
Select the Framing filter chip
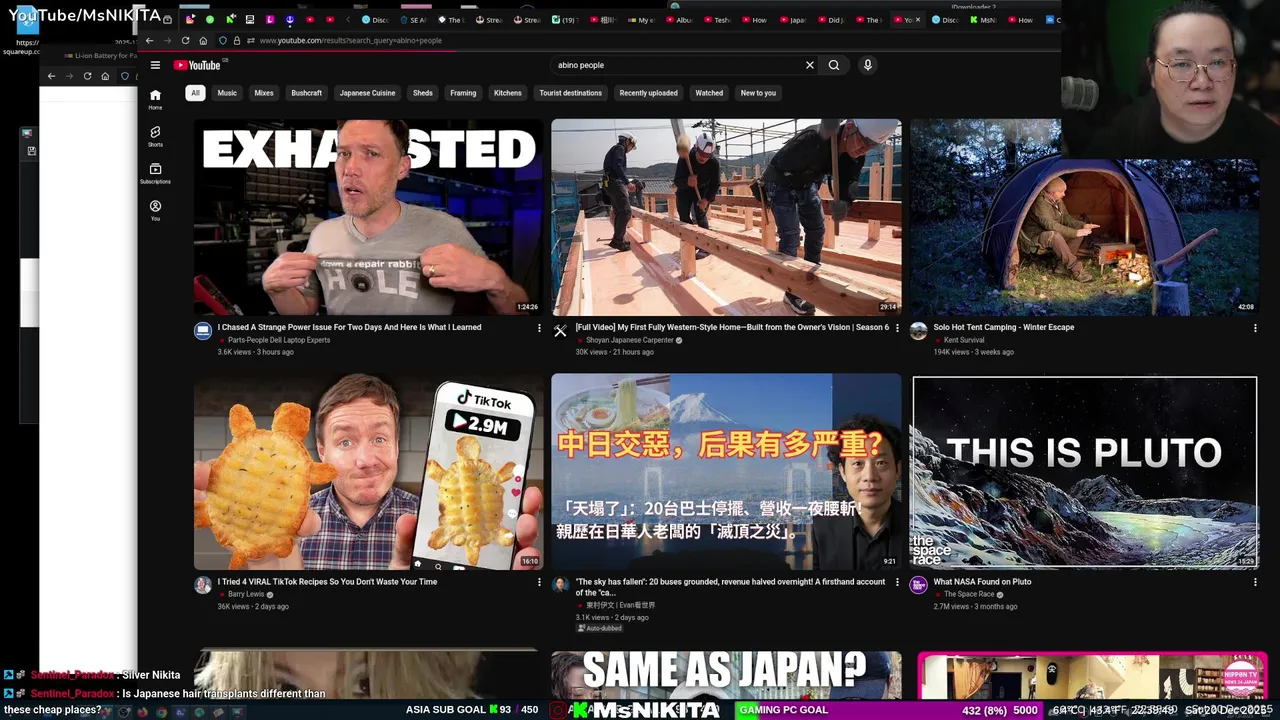coord(463,93)
